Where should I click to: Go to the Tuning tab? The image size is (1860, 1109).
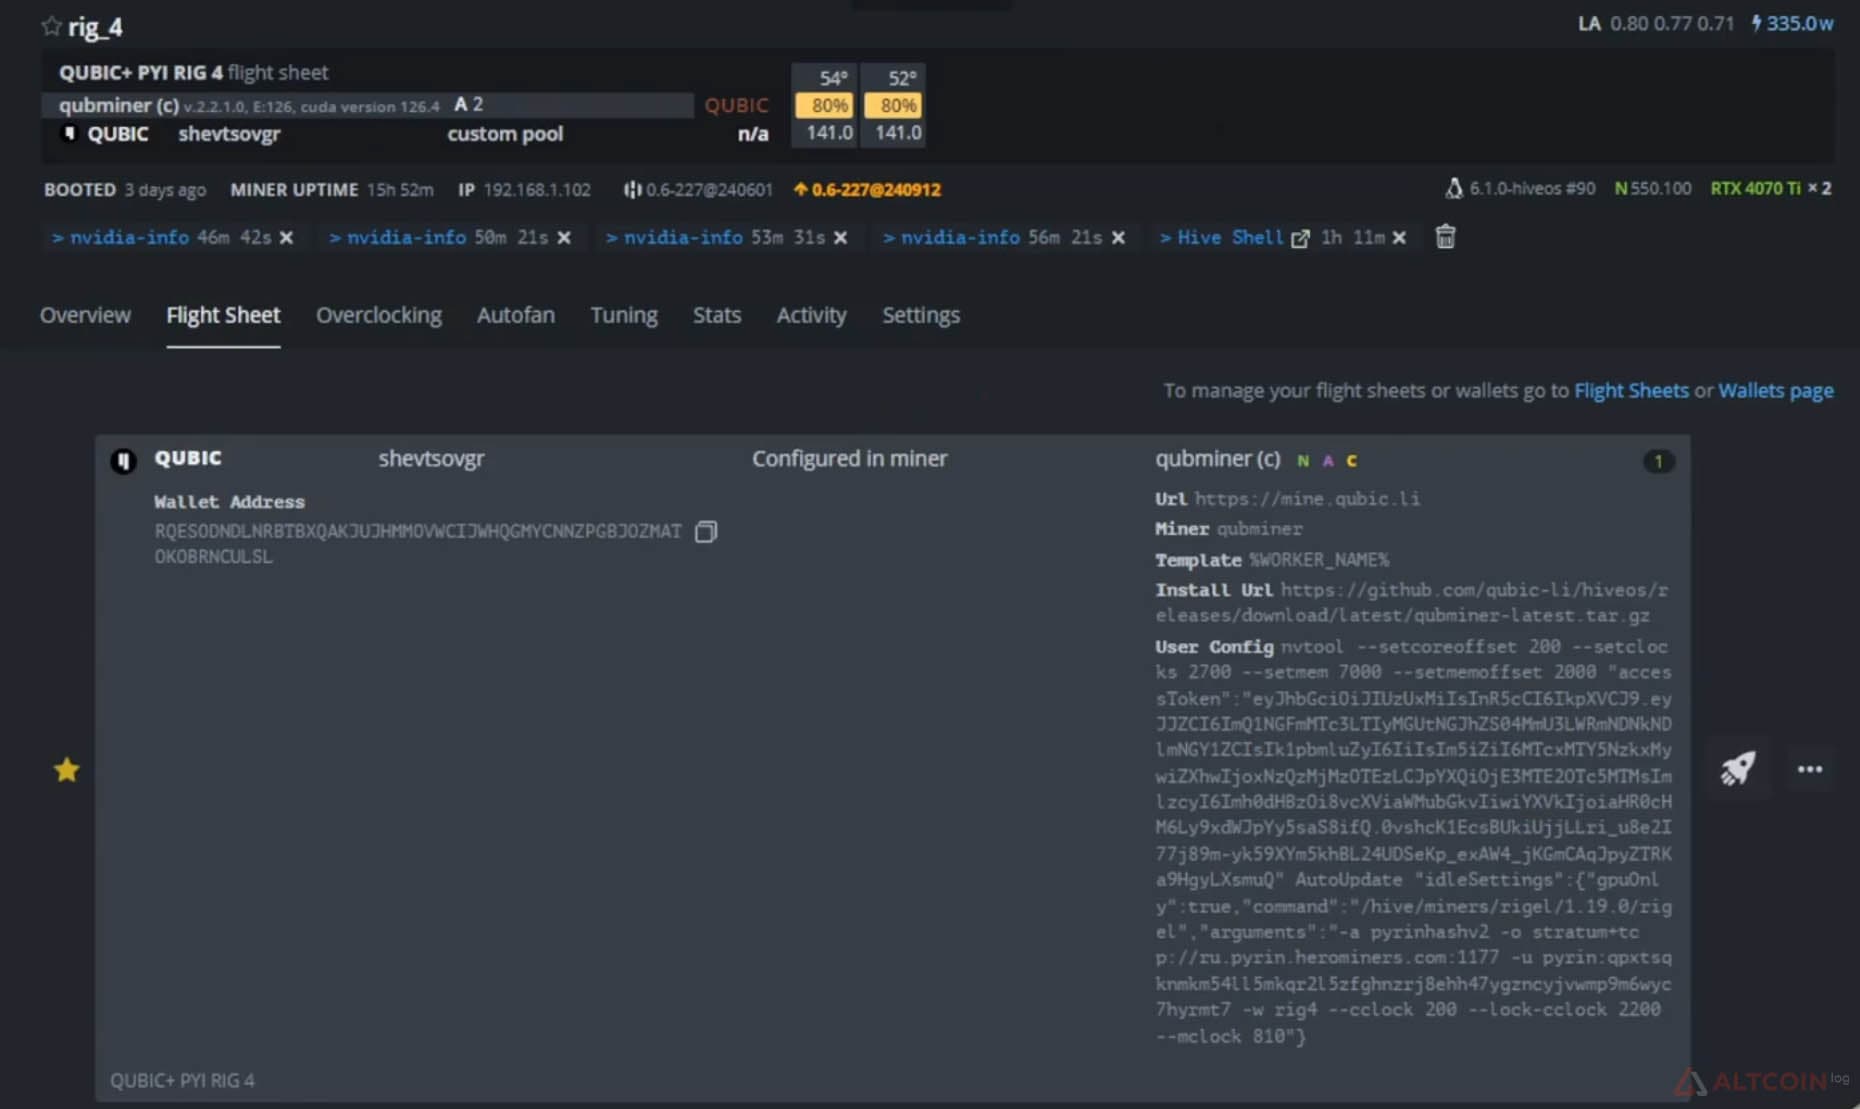[x=624, y=315]
